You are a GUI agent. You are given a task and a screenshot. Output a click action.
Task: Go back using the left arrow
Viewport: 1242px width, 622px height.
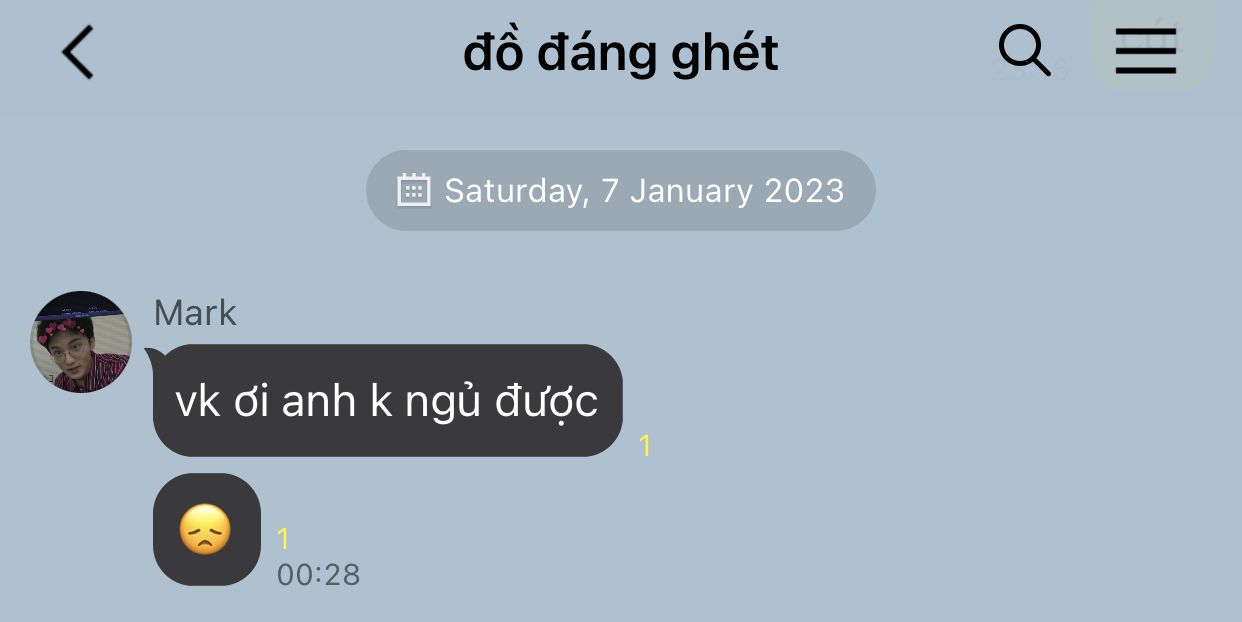coord(77,51)
